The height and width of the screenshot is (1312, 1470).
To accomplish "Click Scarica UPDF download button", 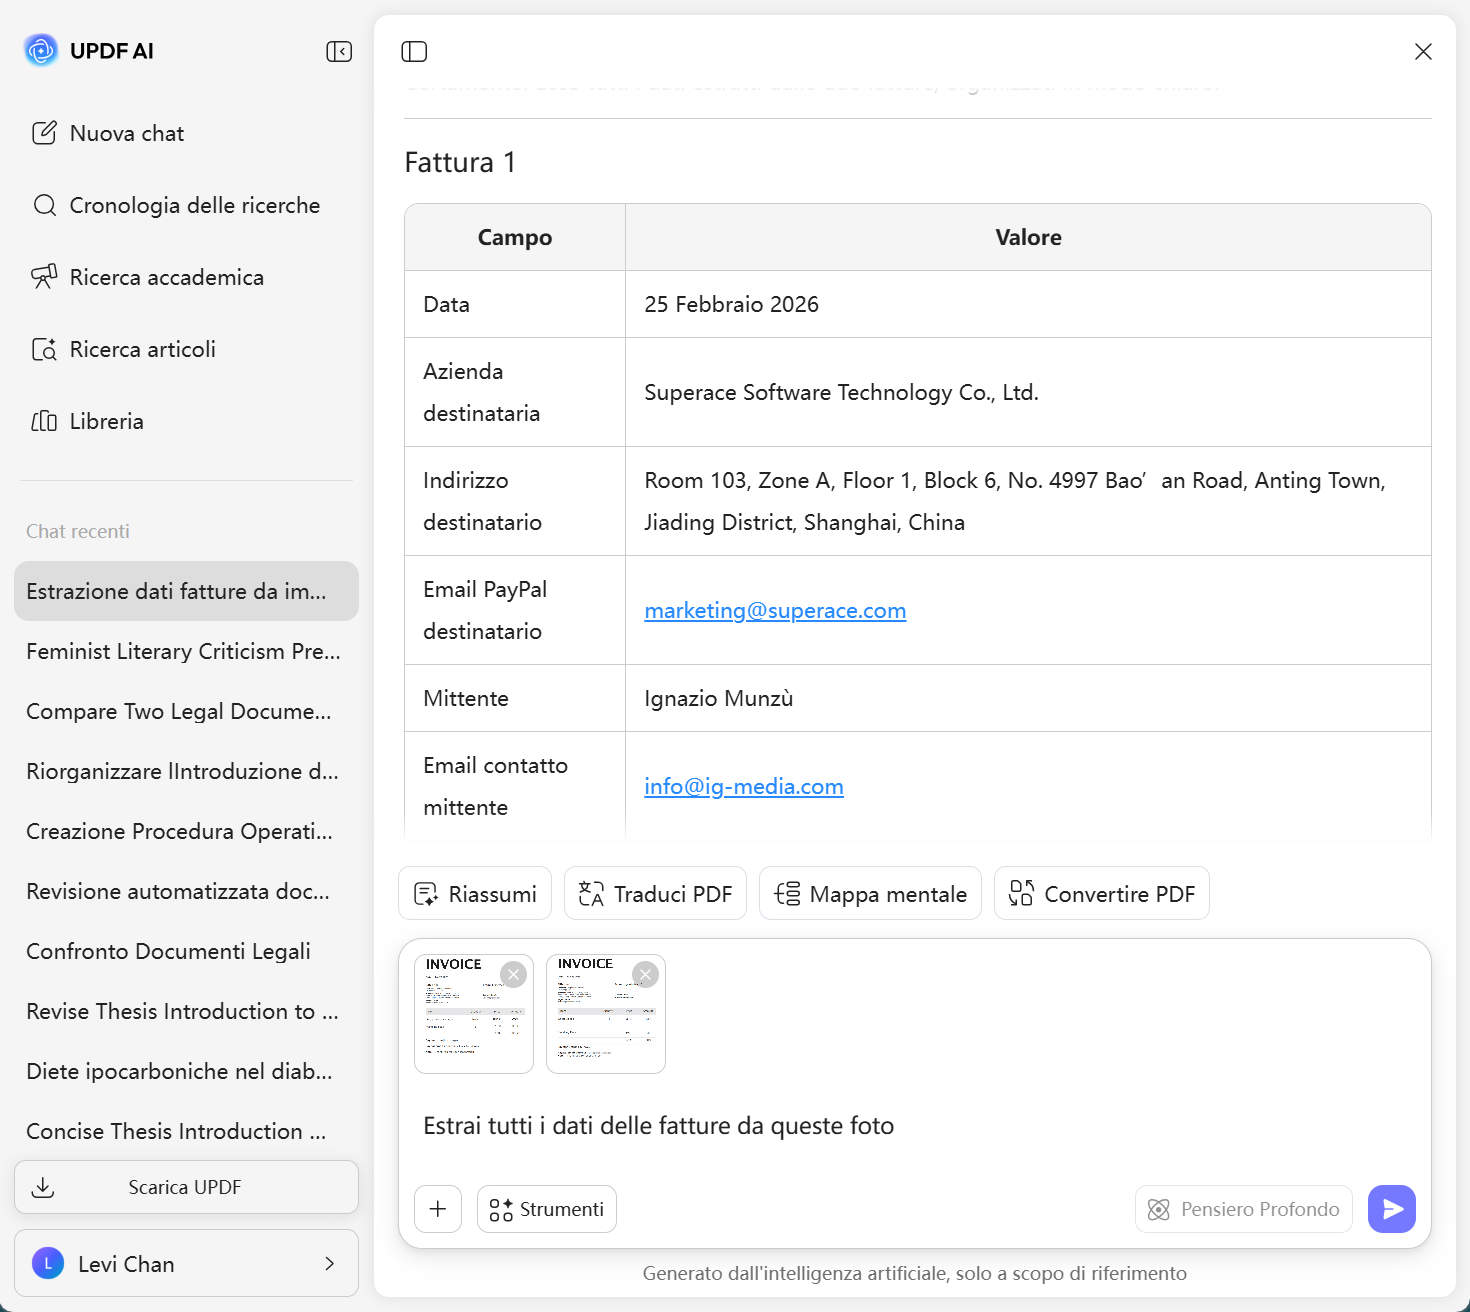I will [186, 1187].
